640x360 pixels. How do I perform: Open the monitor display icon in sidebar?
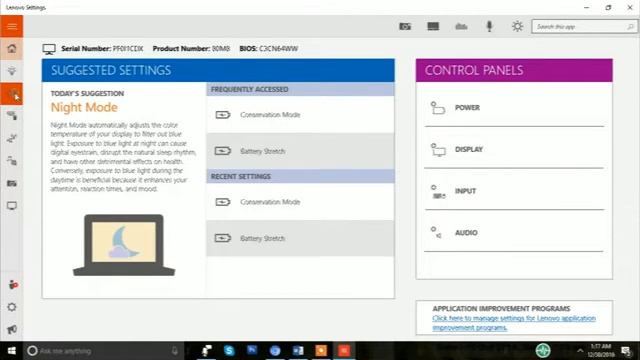point(12,206)
